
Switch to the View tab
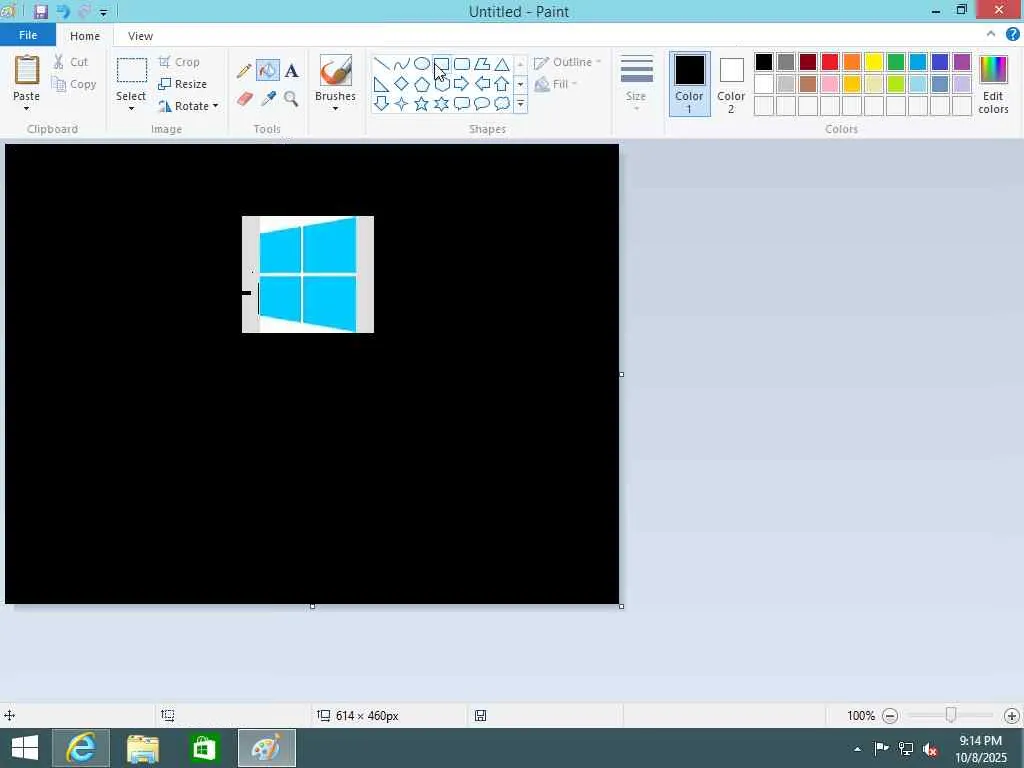pyautogui.click(x=140, y=36)
